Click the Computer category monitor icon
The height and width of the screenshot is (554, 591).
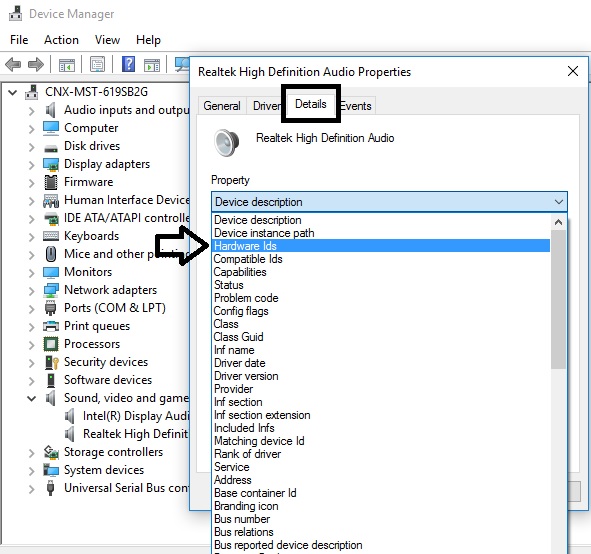point(51,128)
